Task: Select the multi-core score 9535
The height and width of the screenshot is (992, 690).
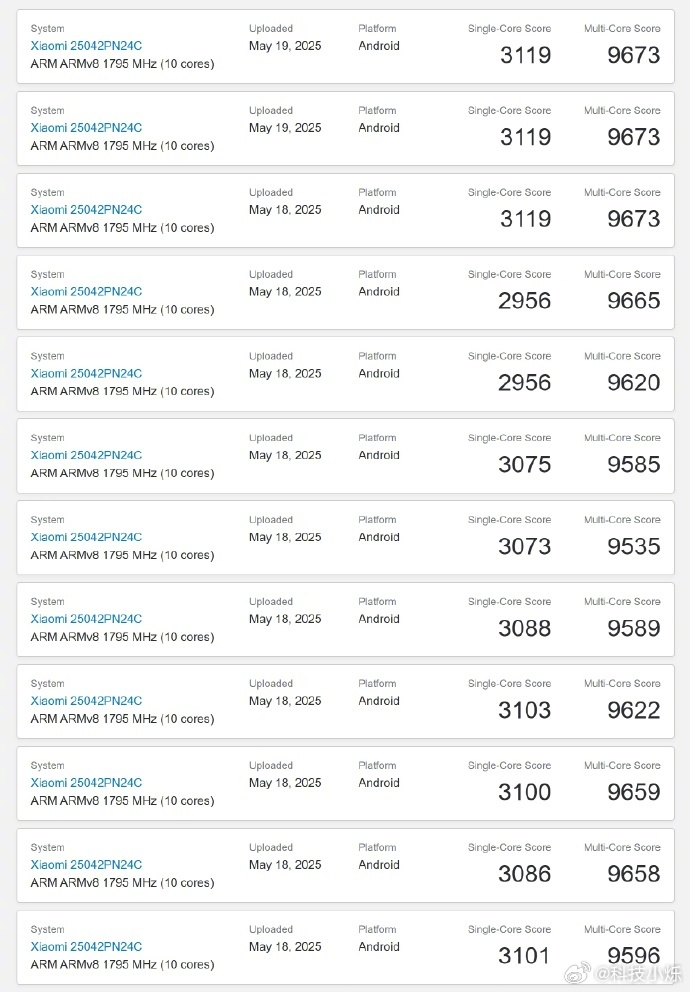Action: point(634,546)
